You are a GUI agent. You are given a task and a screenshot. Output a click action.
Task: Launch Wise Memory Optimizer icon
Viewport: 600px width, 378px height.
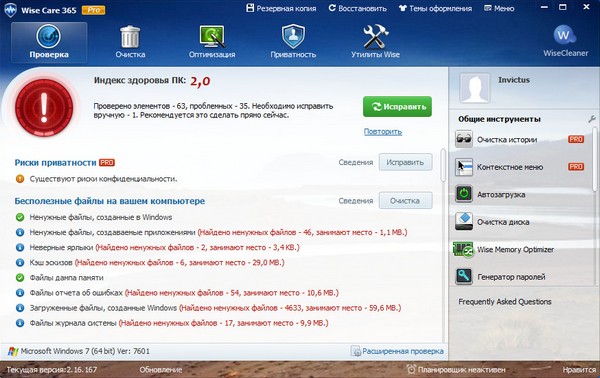(463, 249)
